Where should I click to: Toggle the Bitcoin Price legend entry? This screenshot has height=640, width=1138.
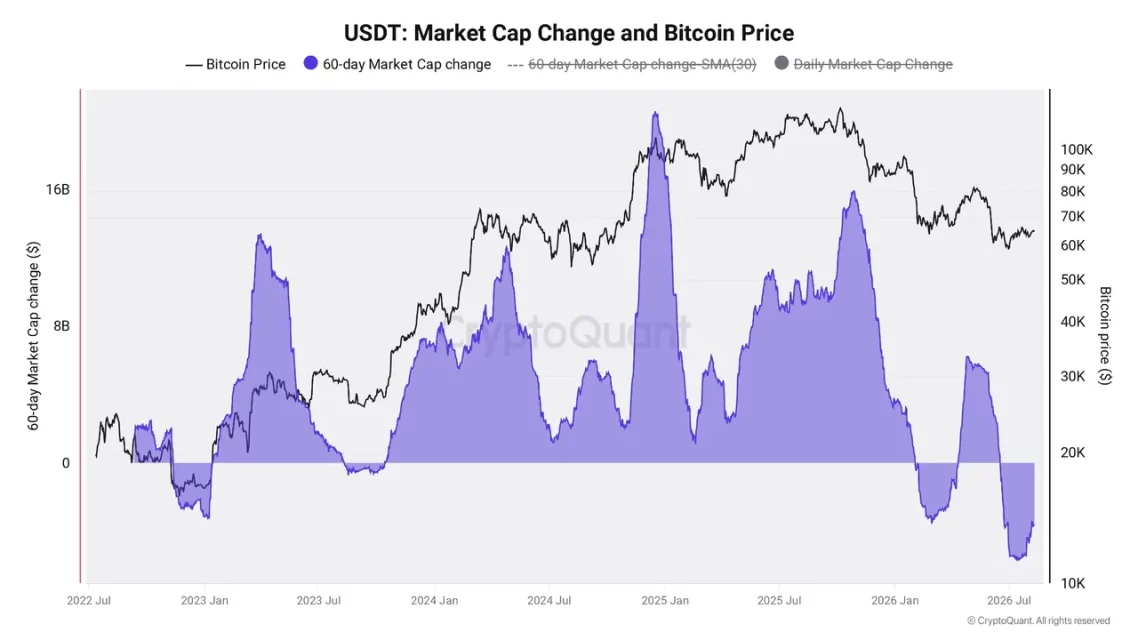point(235,64)
